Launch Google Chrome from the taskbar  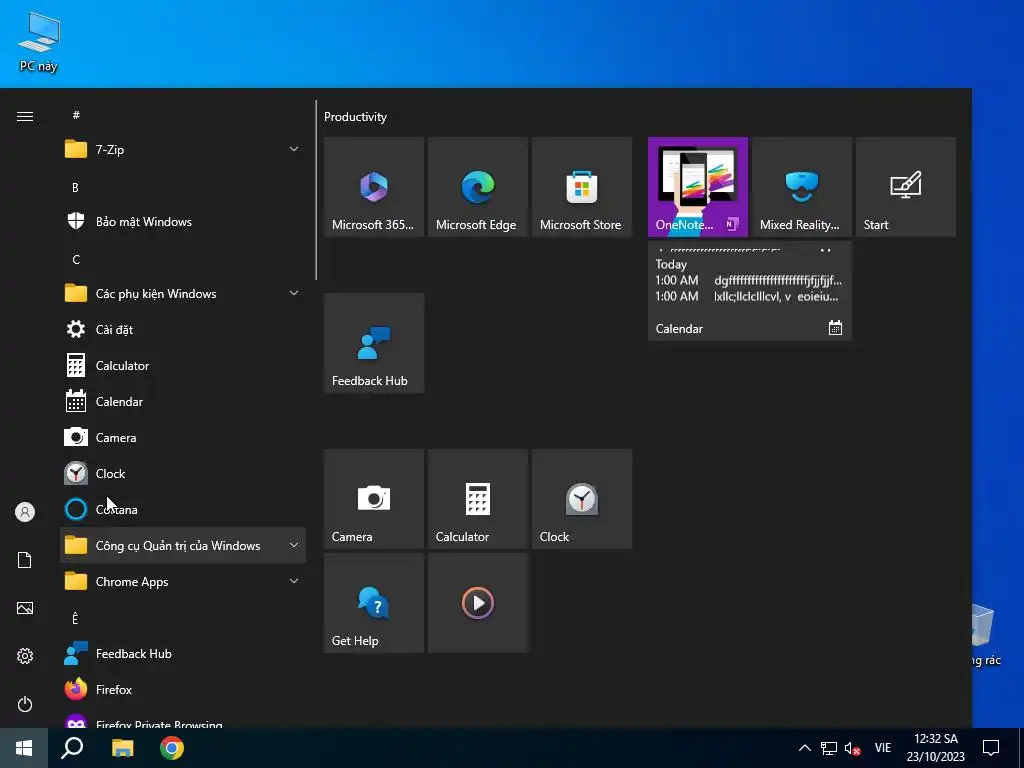click(x=172, y=748)
